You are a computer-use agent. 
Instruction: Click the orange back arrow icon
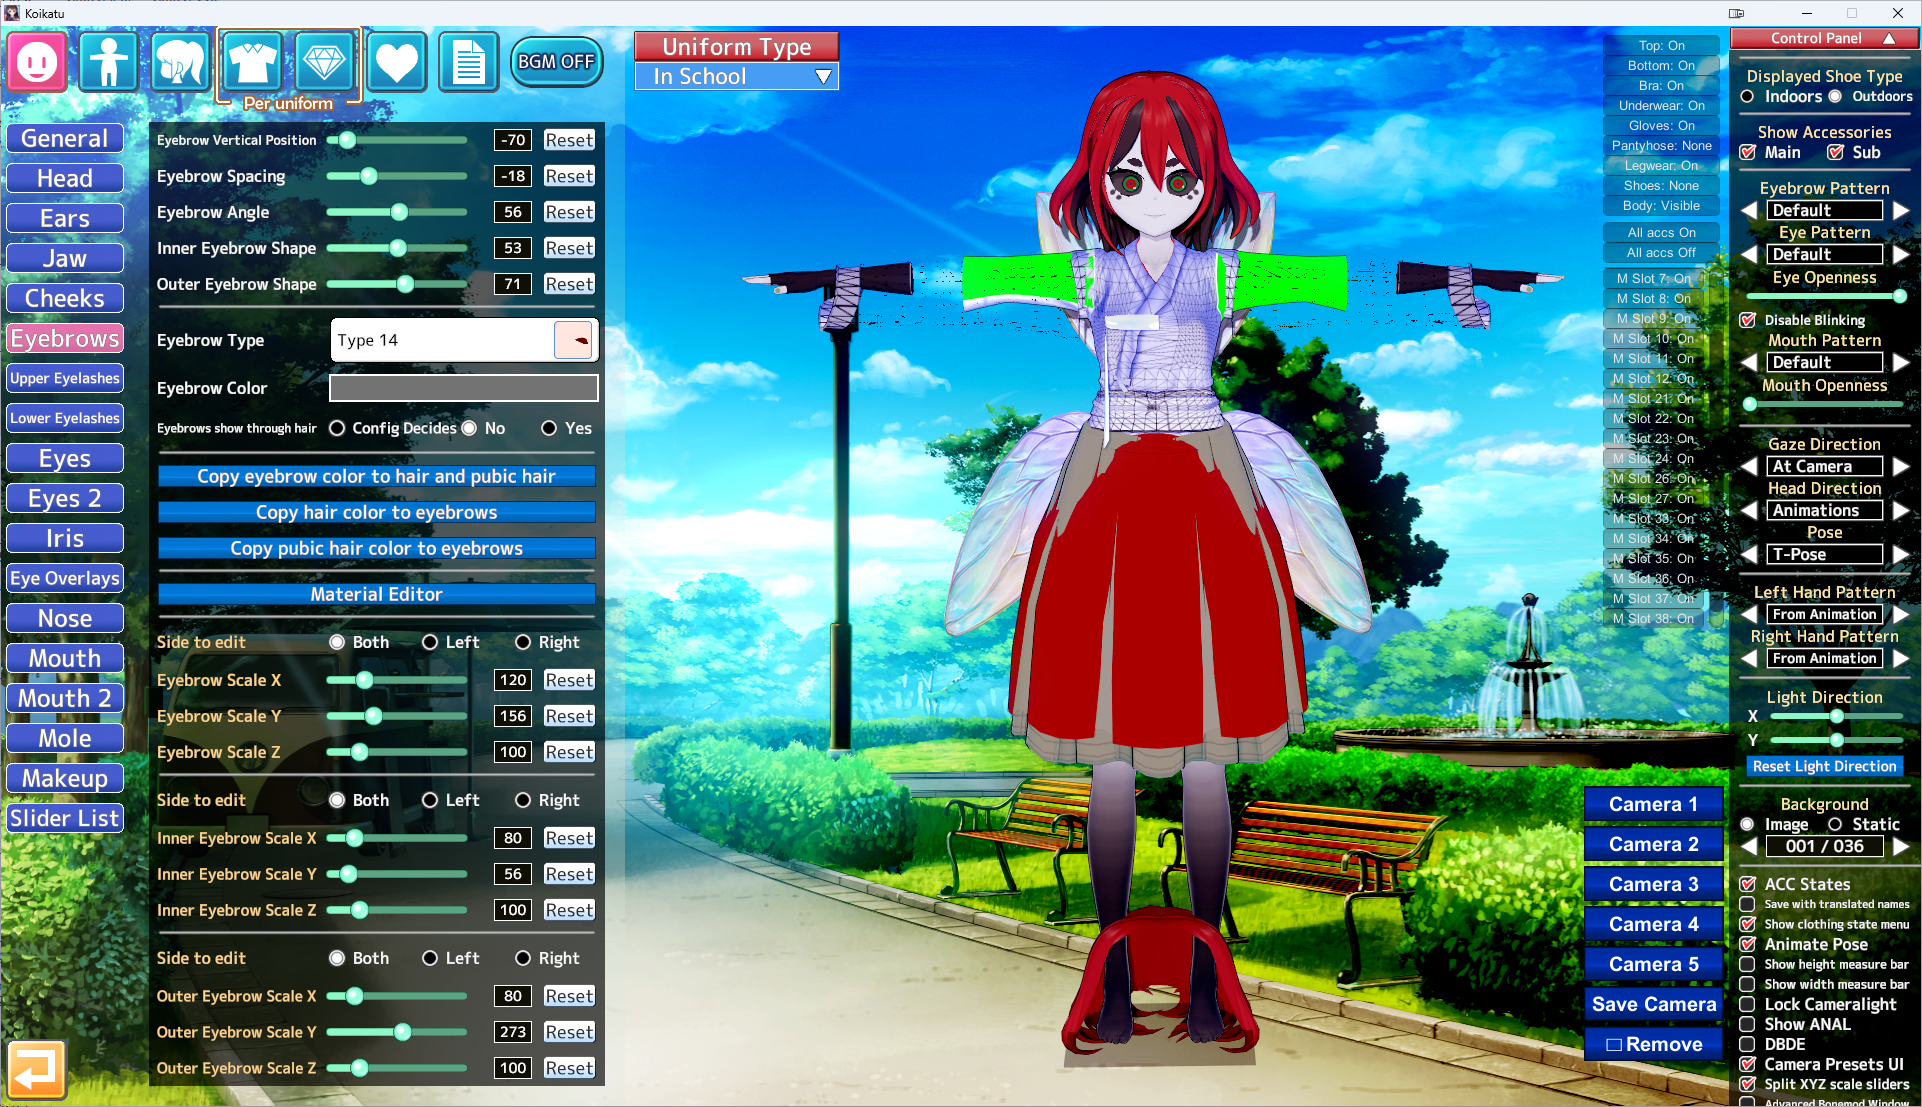[x=36, y=1069]
